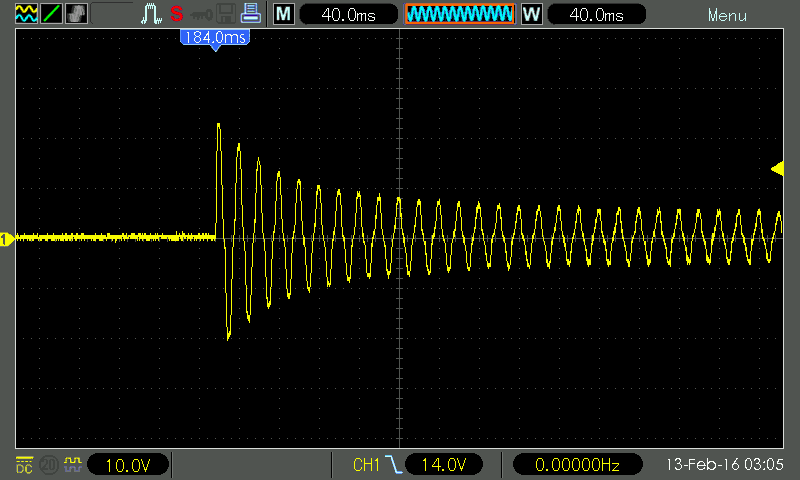Click the 0.00000Hz frequency counter readout

pyautogui.click(x=577, y=465)
